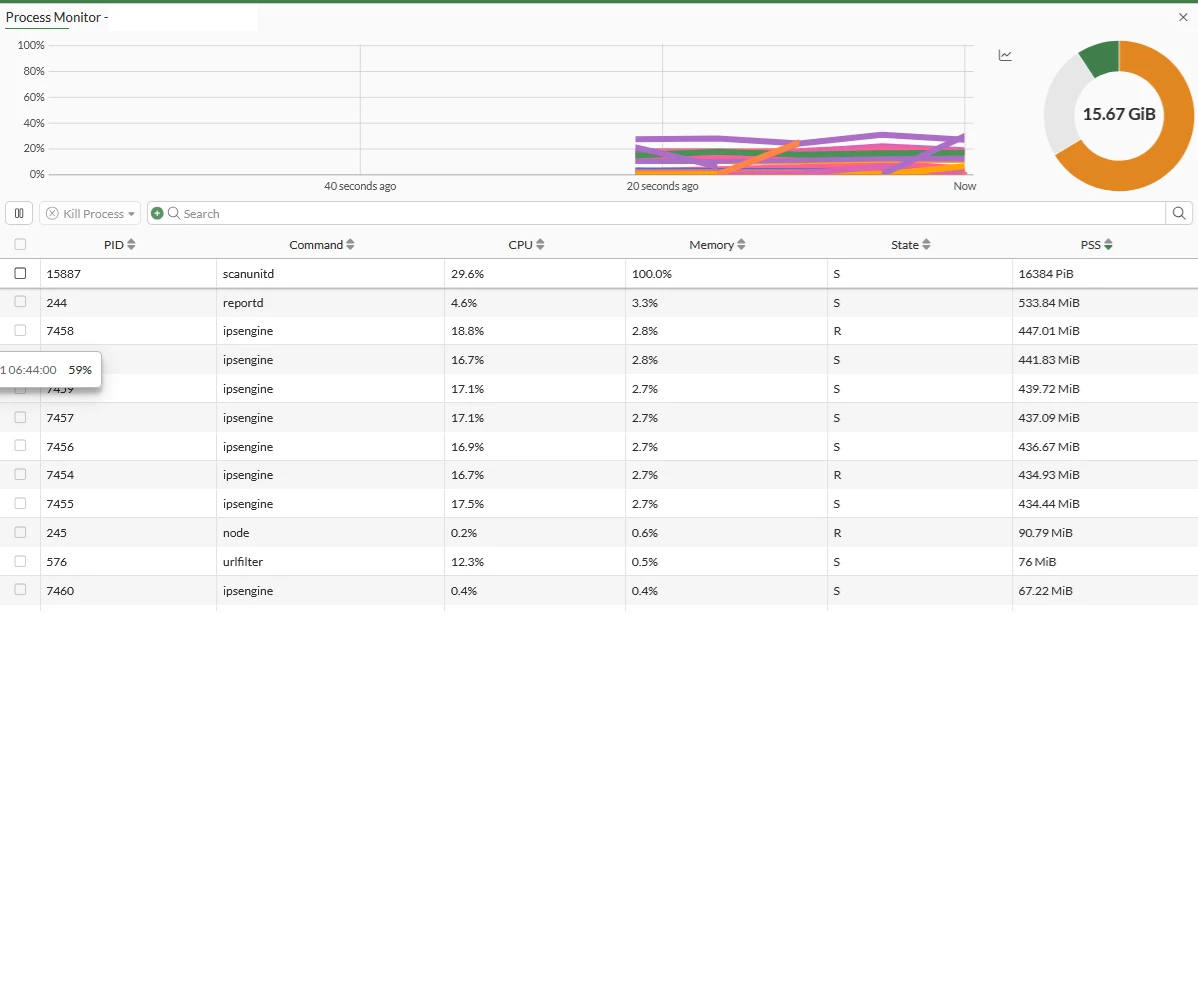This screenshot has height=981, width=1198.
Task: Check the ipsengine process 7458
Action: 20,331
